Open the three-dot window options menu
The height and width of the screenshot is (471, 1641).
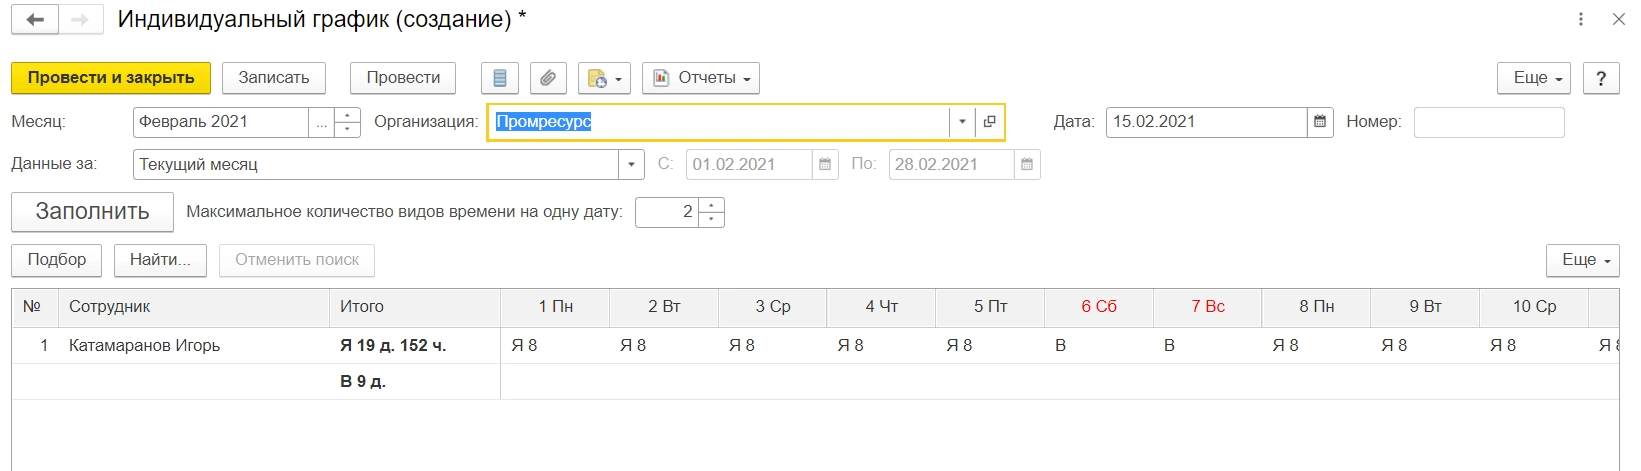click(x=1580, y=19)
